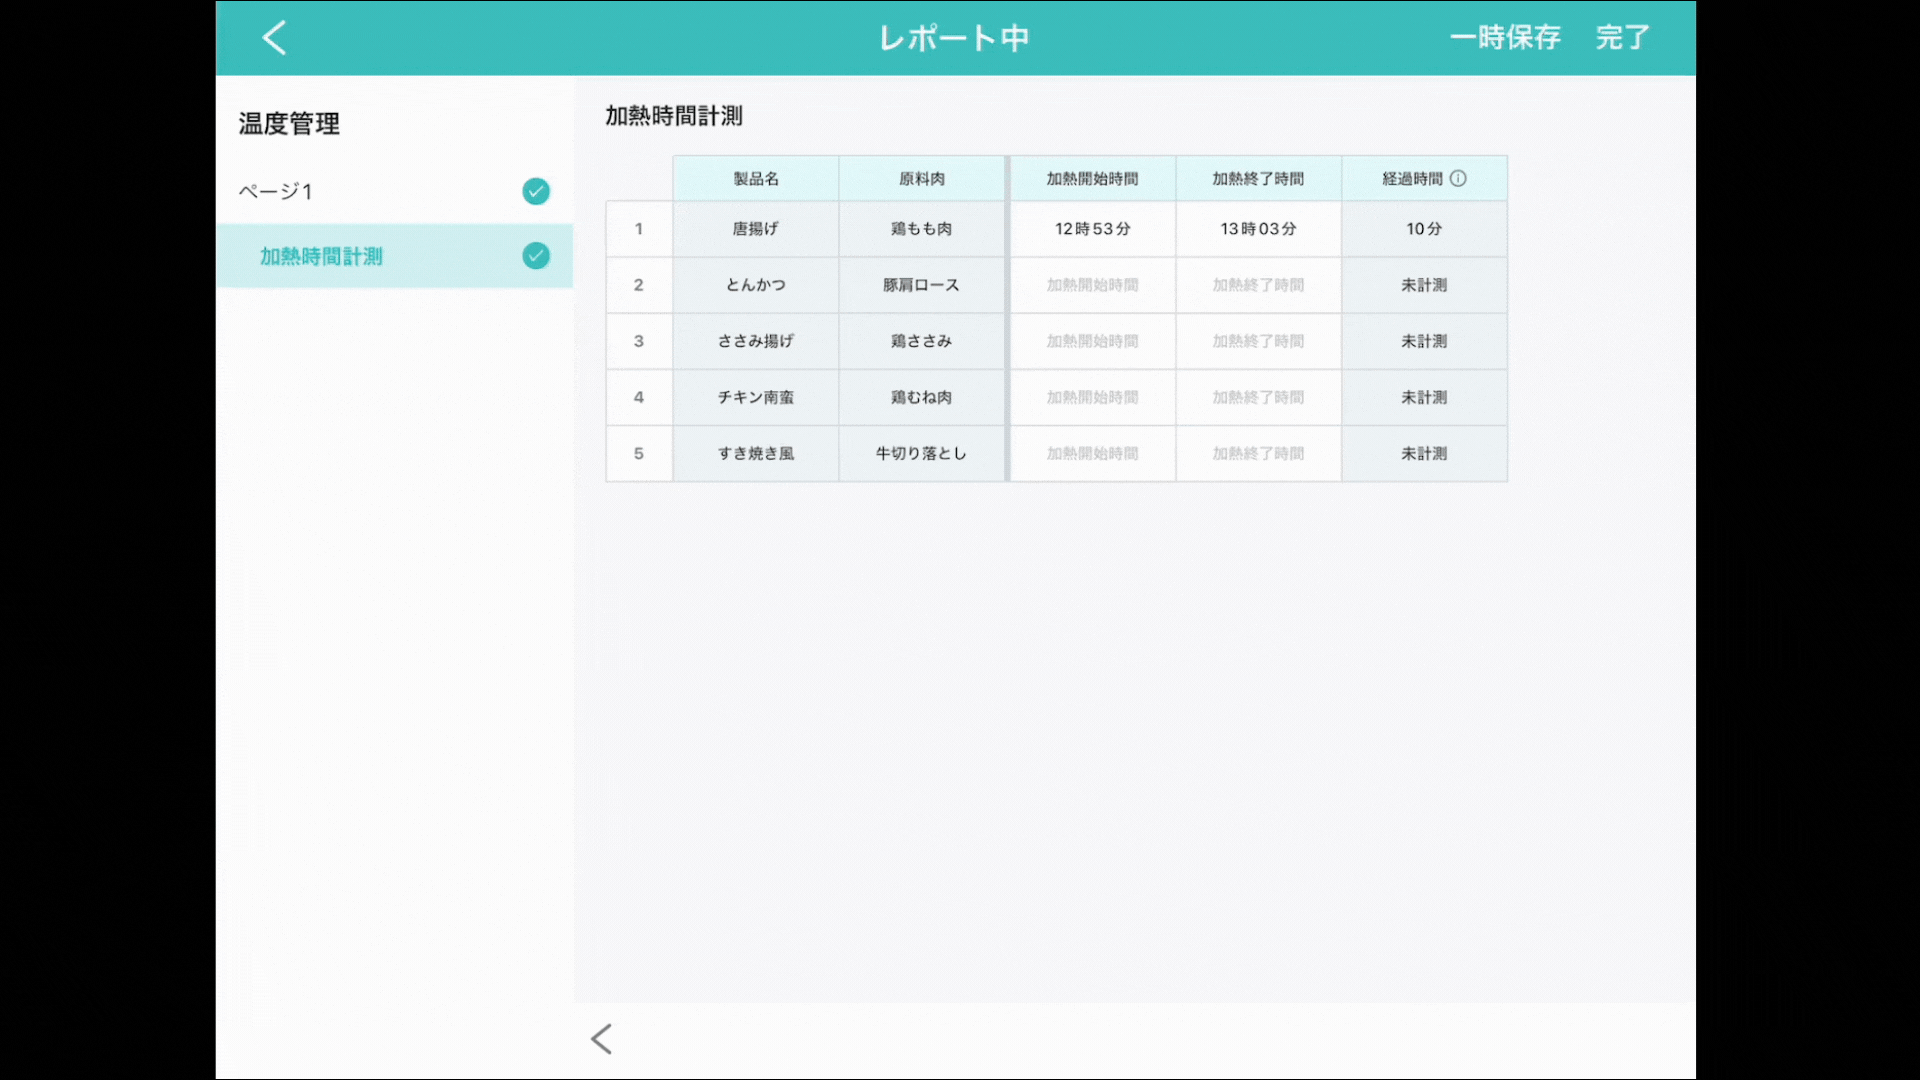Screen dimensions: 1920x1080
Task: Edit the 12時53分 start time for 唐揚げ
Action: (1092, 229)
